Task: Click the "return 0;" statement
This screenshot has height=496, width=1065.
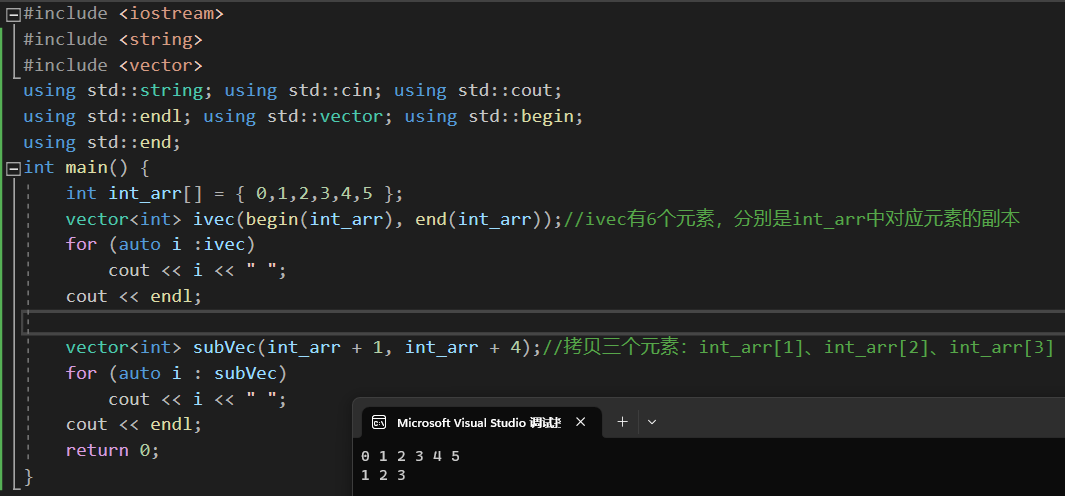Action: [112, 450]
